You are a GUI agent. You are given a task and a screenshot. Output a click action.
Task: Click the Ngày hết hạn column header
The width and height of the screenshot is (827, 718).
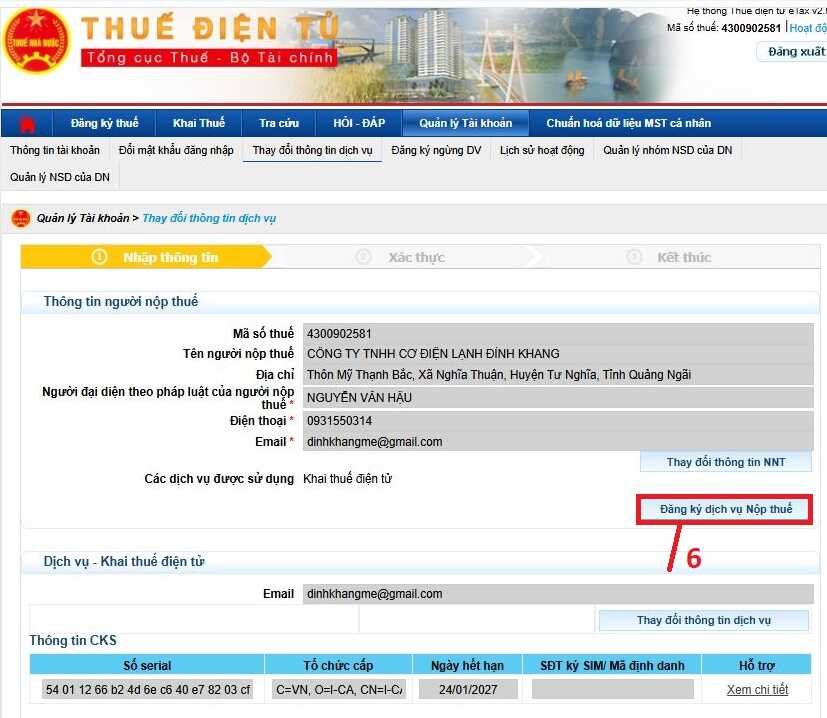coord(467,665)
